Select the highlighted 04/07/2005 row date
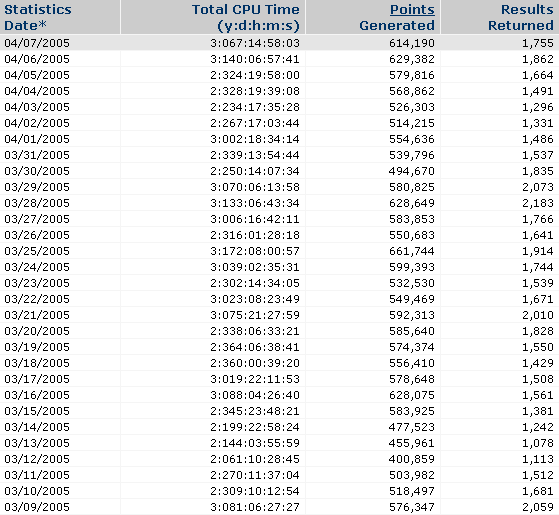 tap(37, 43)
